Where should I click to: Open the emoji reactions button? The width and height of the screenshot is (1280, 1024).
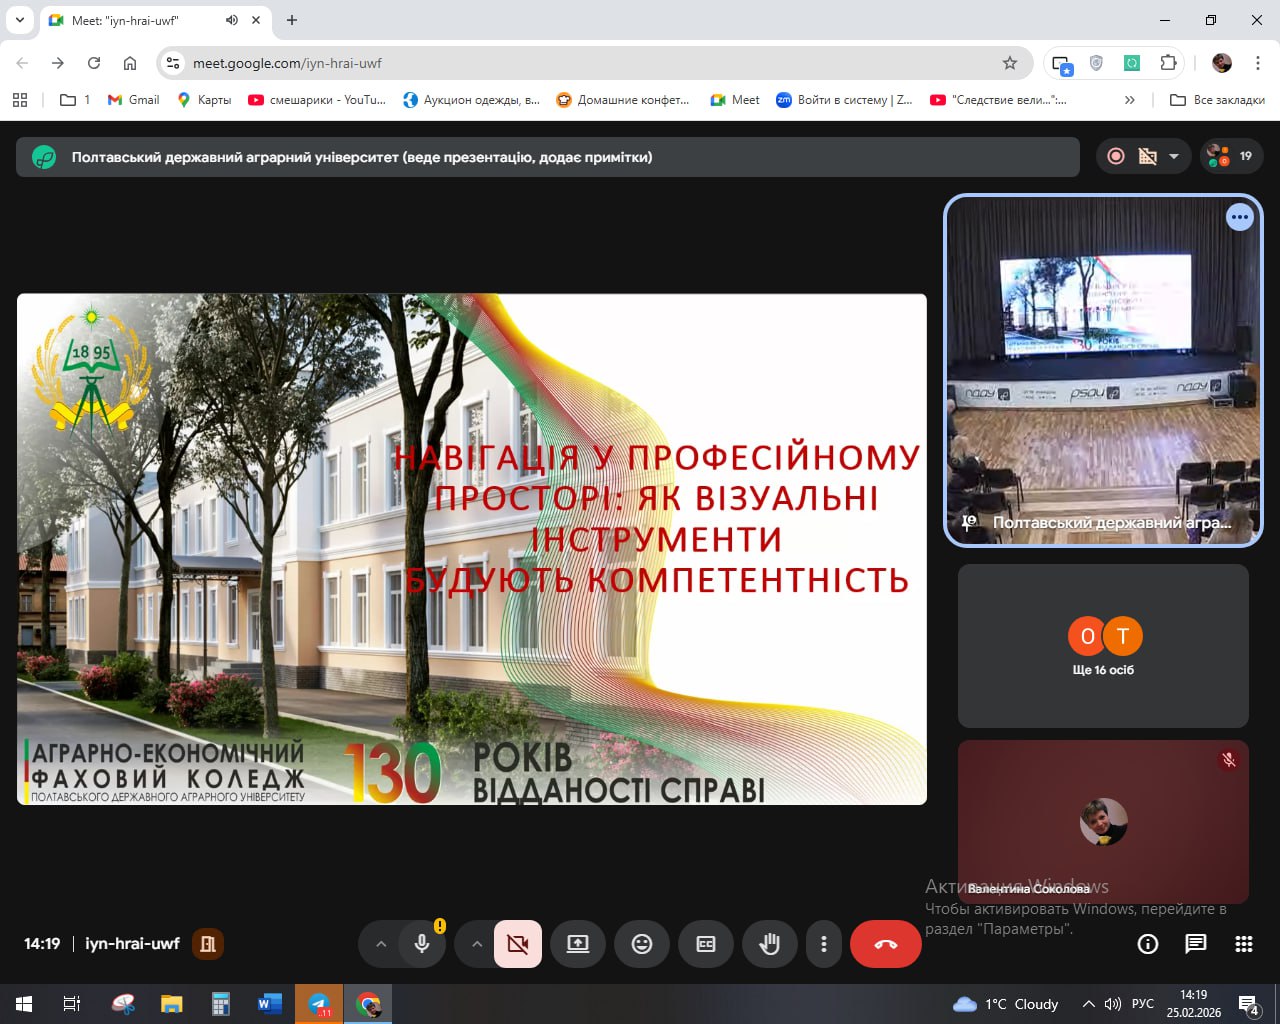point(642,944)
